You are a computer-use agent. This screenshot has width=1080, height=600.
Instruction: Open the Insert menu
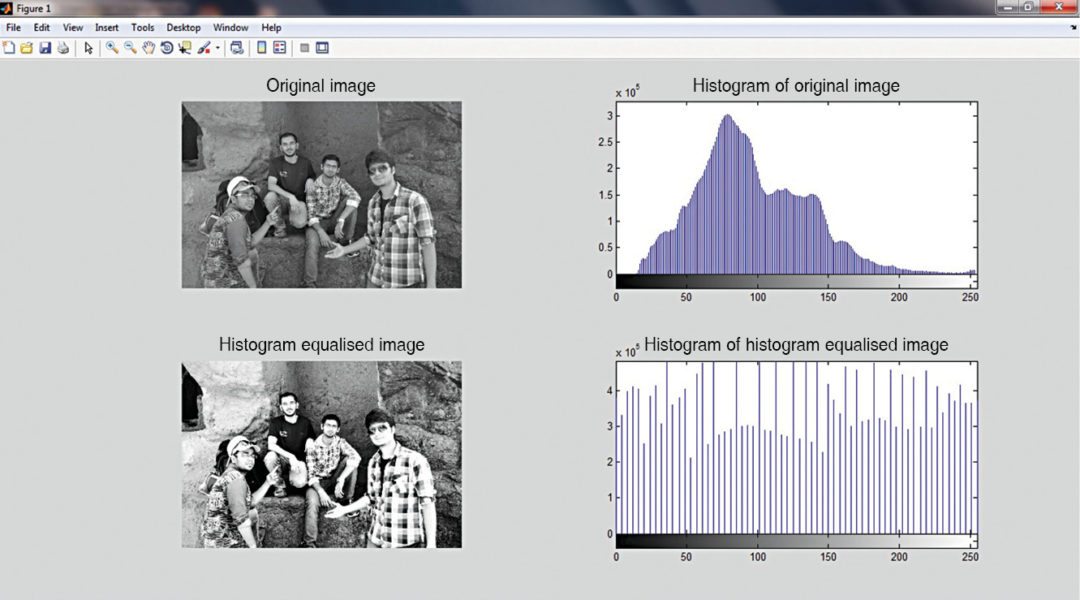tap(106, 28)
